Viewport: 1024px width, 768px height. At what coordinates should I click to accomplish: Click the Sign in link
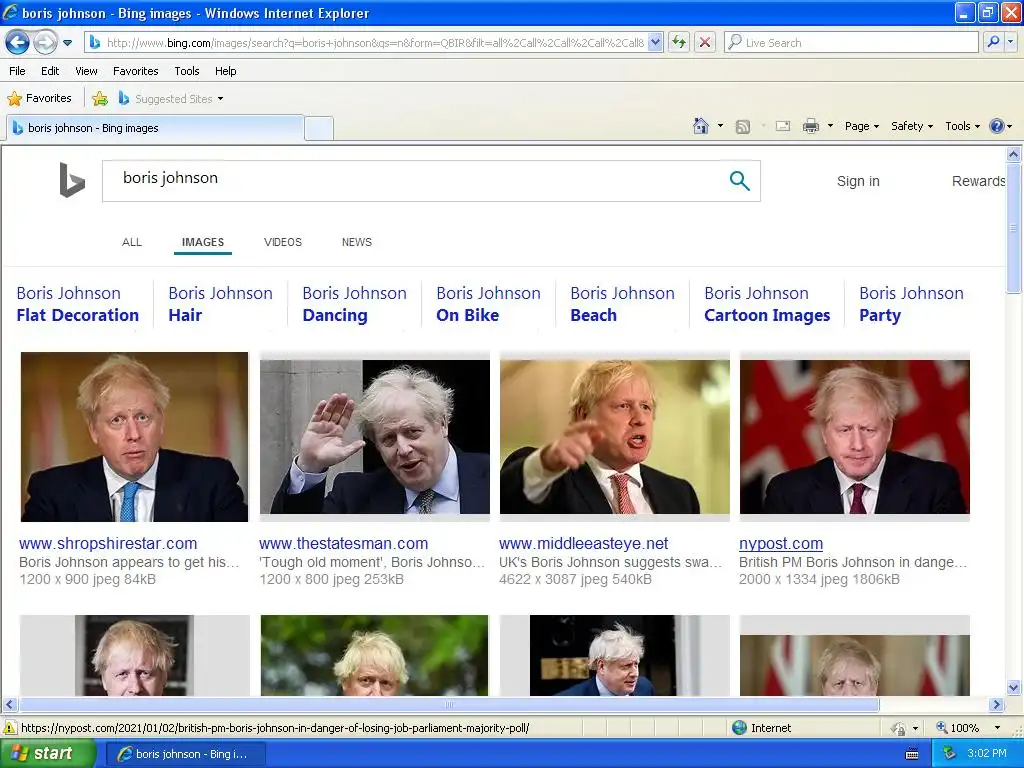pos(858,181)
